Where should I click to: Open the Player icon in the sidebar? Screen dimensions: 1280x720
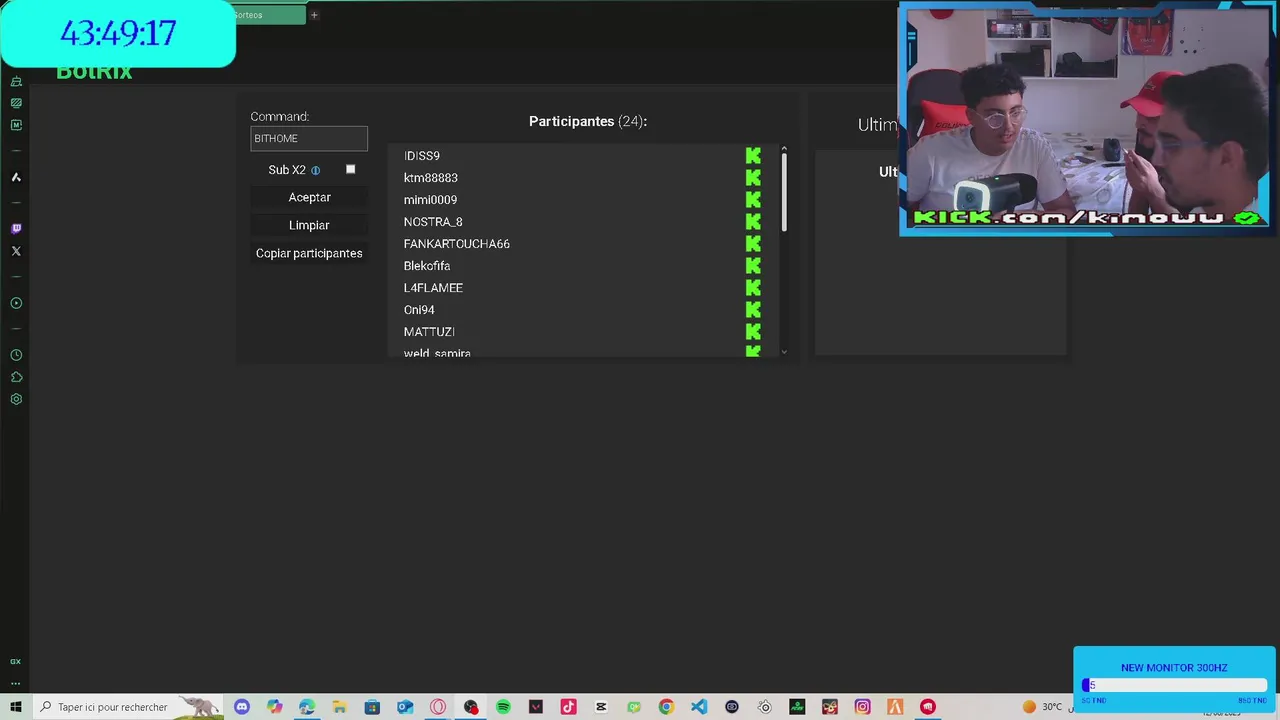pos(16,303)
